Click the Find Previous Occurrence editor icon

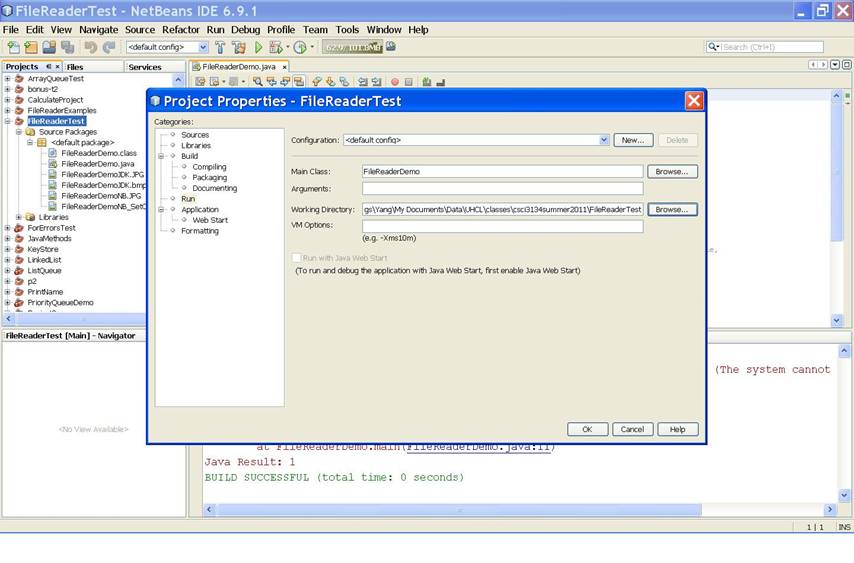tap(271, 82)
